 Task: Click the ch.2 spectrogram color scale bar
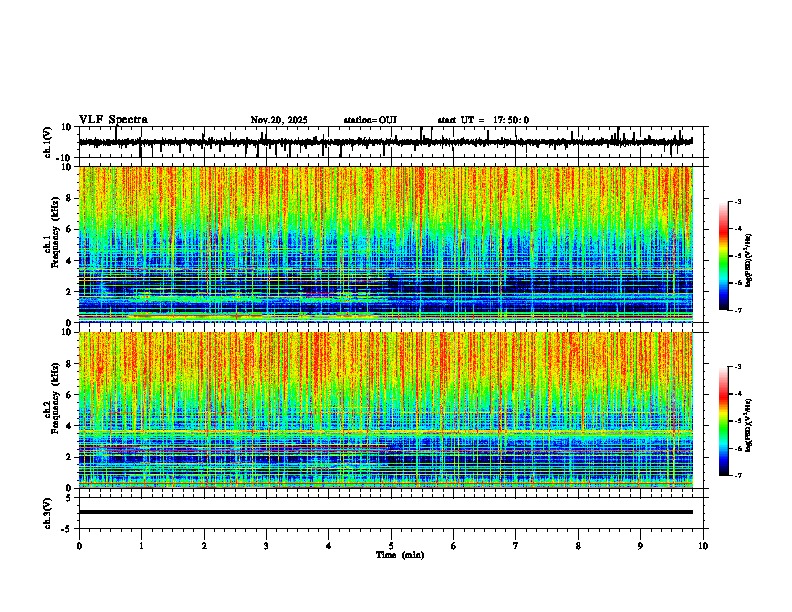pyautogui.click(x=723, y=421)
